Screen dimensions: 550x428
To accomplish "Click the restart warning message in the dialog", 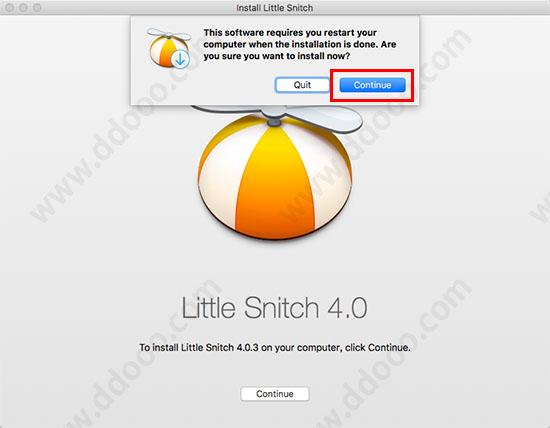I will 300,44.
